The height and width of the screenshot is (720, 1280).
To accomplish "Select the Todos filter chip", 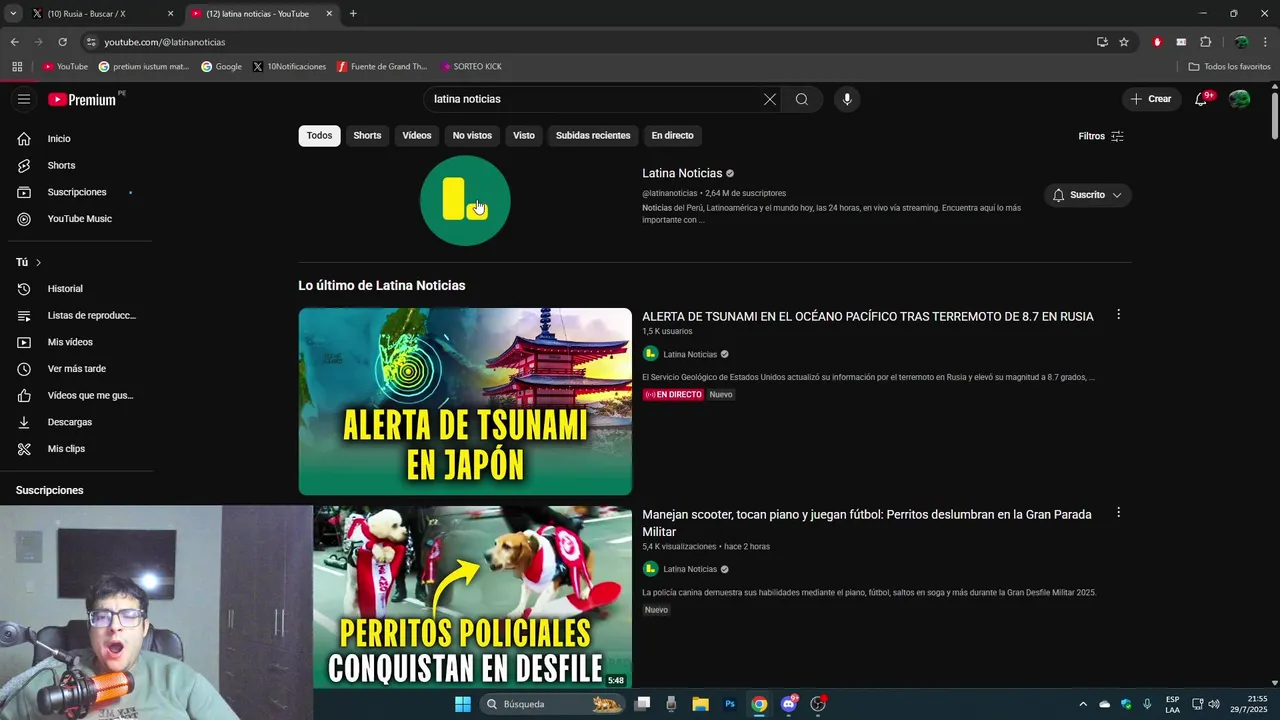I will coord(319,136).
